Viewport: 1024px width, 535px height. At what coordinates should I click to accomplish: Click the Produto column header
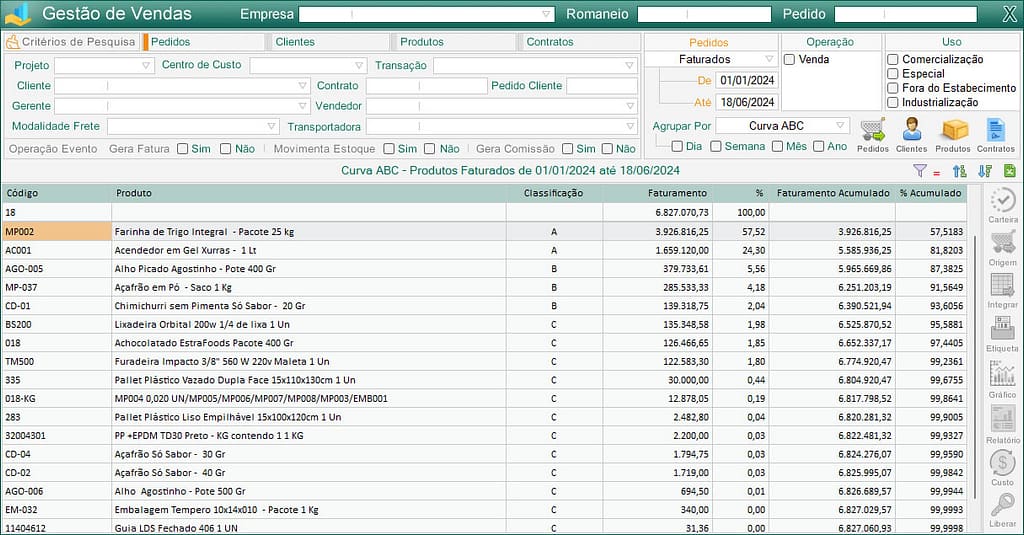308,193
